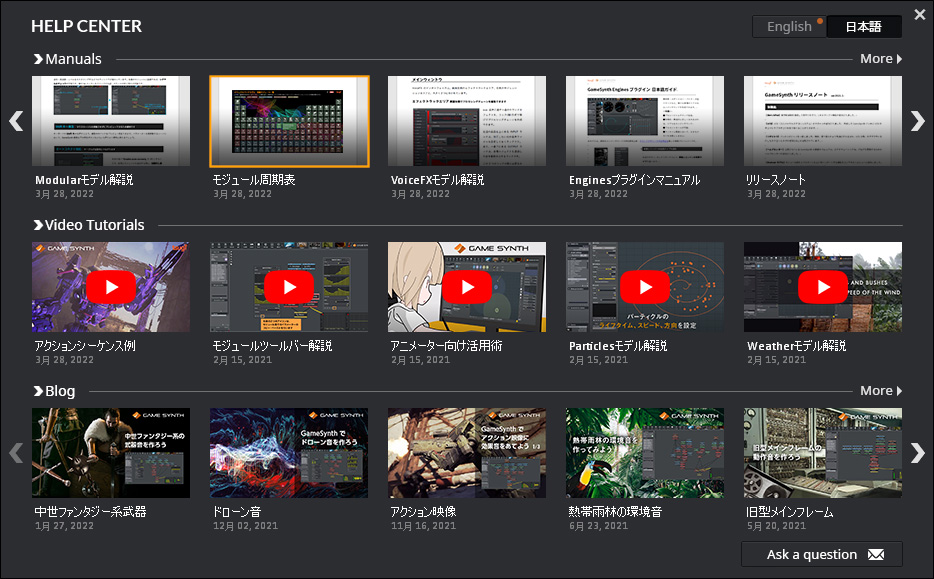
Task: Open the Modularモデル解説 manual thumbnail
Action: click(111, 121)
